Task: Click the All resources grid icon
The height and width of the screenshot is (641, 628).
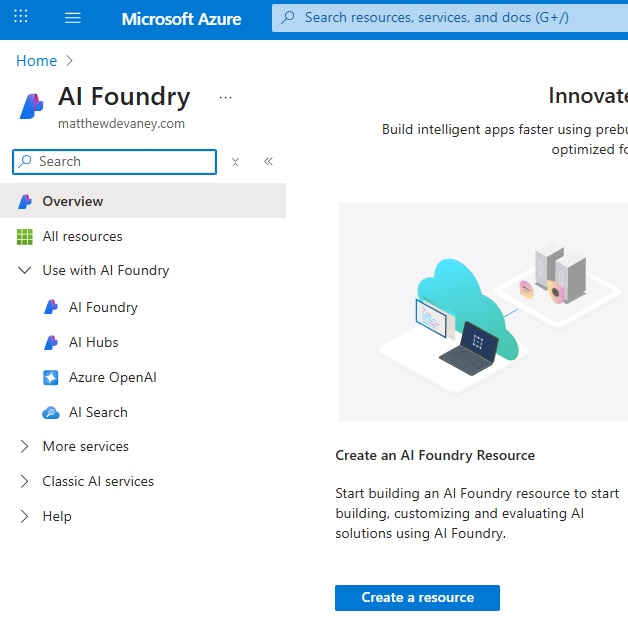Action: click(25, 237)
